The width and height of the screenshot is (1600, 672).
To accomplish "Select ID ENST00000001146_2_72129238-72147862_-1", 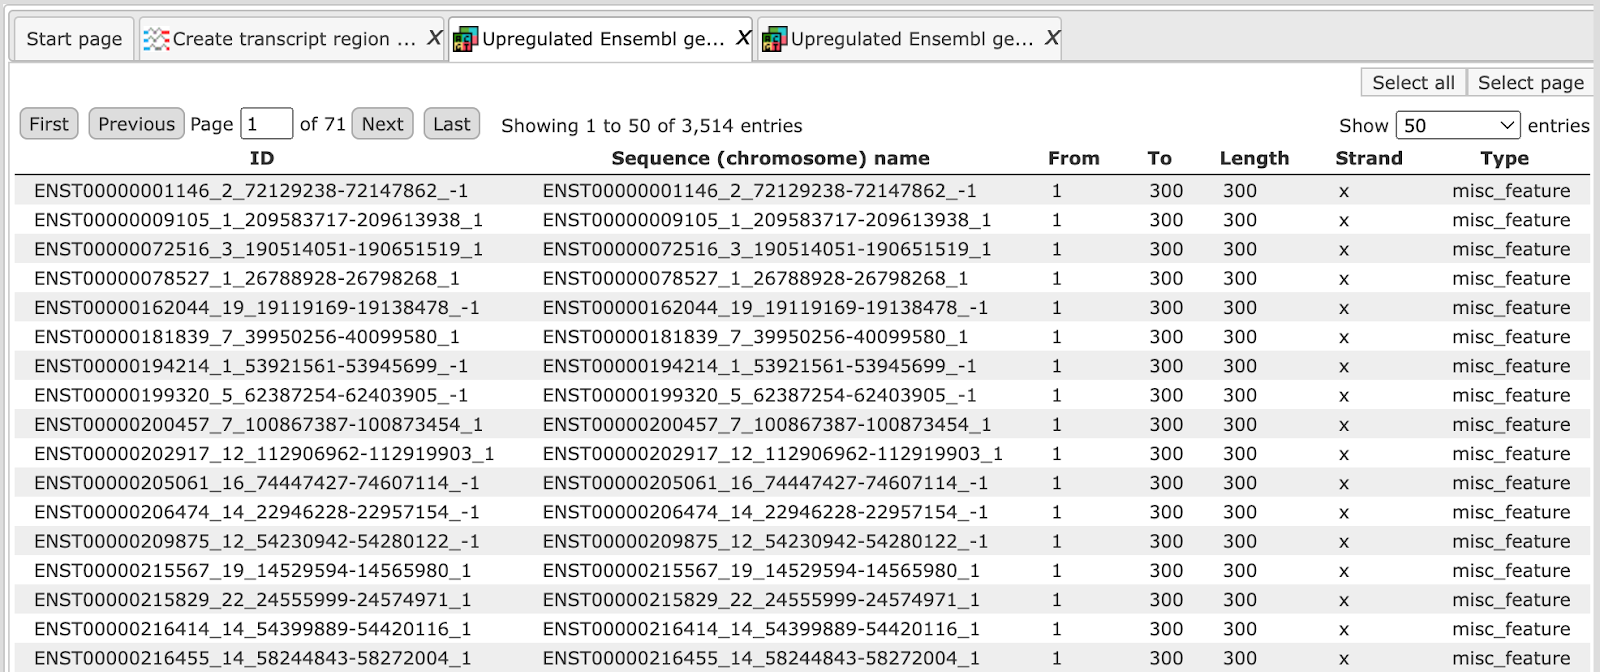I will (251, 191).
